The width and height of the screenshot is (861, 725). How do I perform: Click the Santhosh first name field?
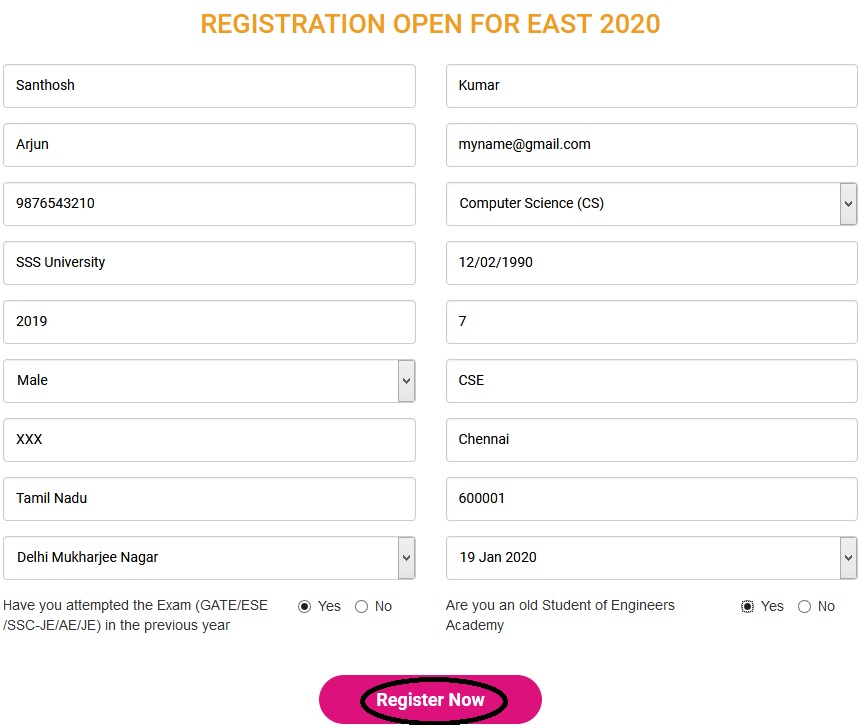[209, 86]
